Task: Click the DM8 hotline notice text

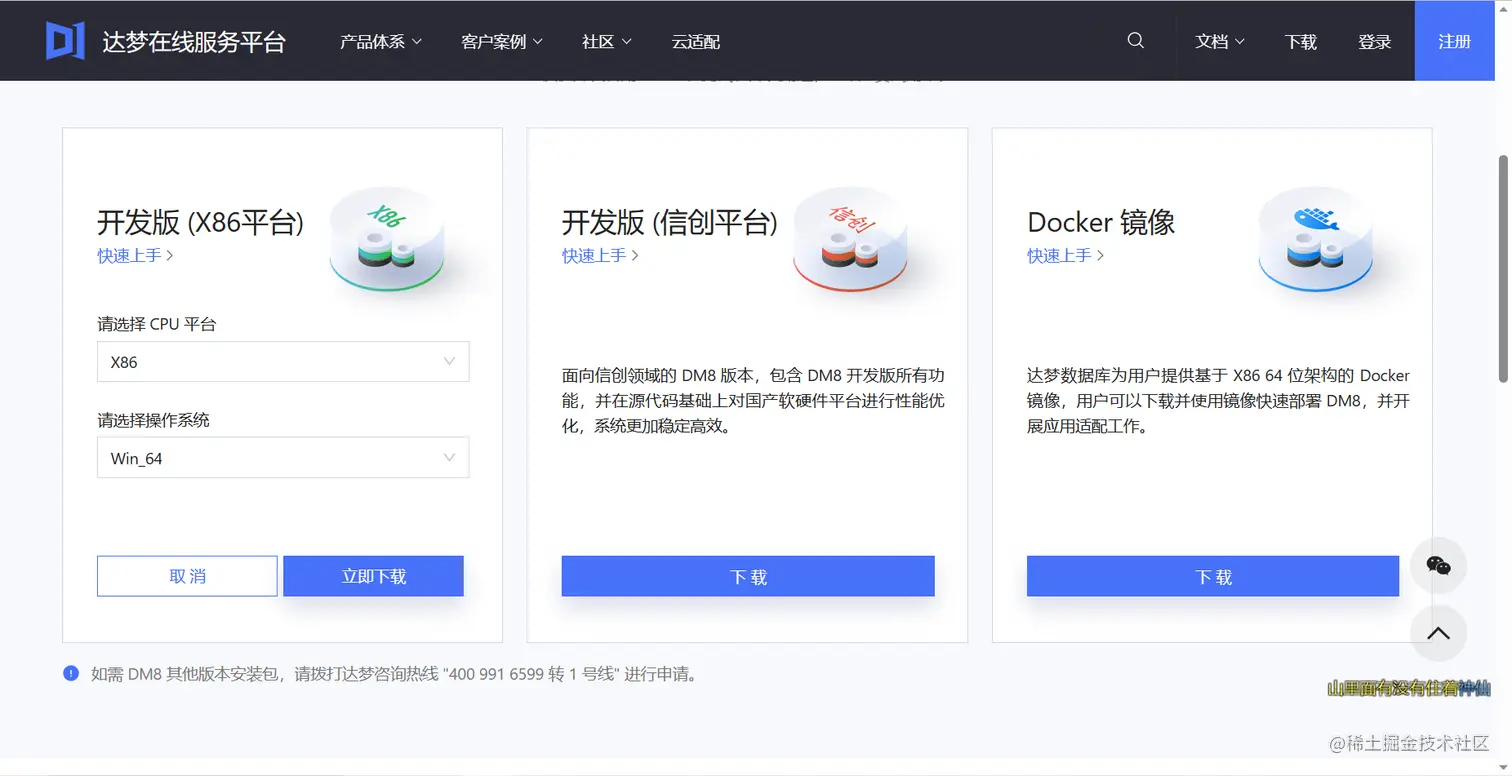Action: [395, 674]
